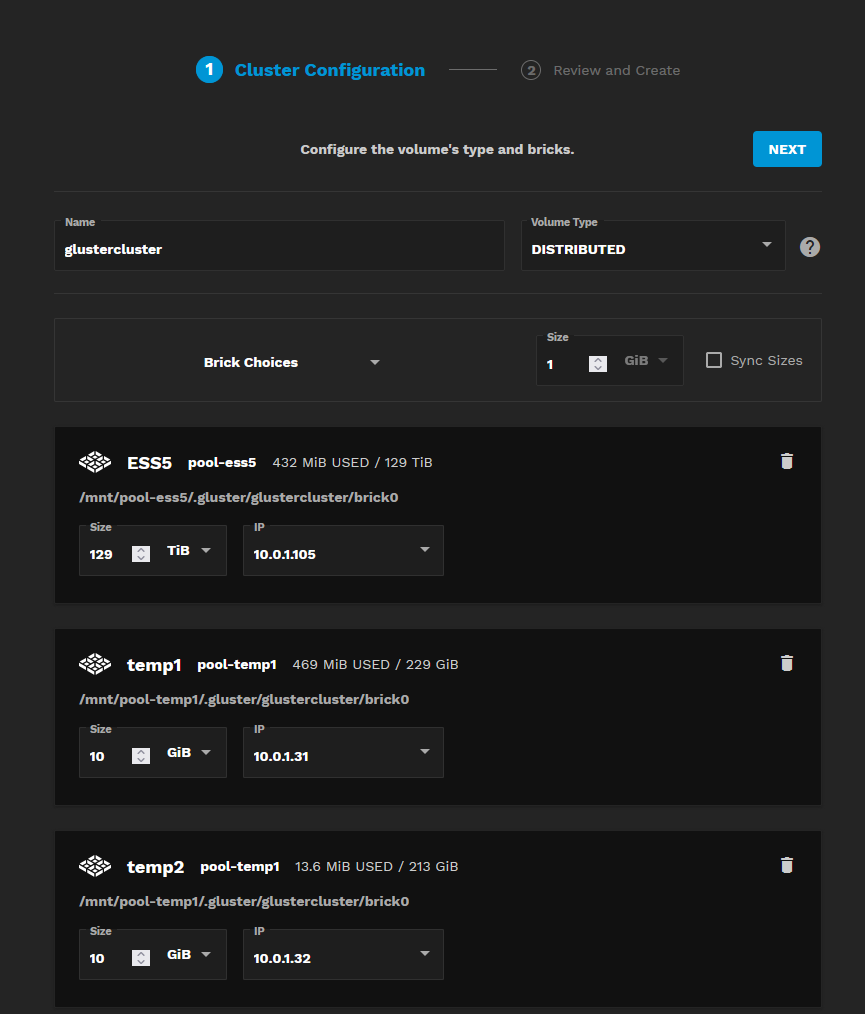865x1014 pixels.
Task: Open the 10.0.1.105 IP dropdown
Action: 343,550
